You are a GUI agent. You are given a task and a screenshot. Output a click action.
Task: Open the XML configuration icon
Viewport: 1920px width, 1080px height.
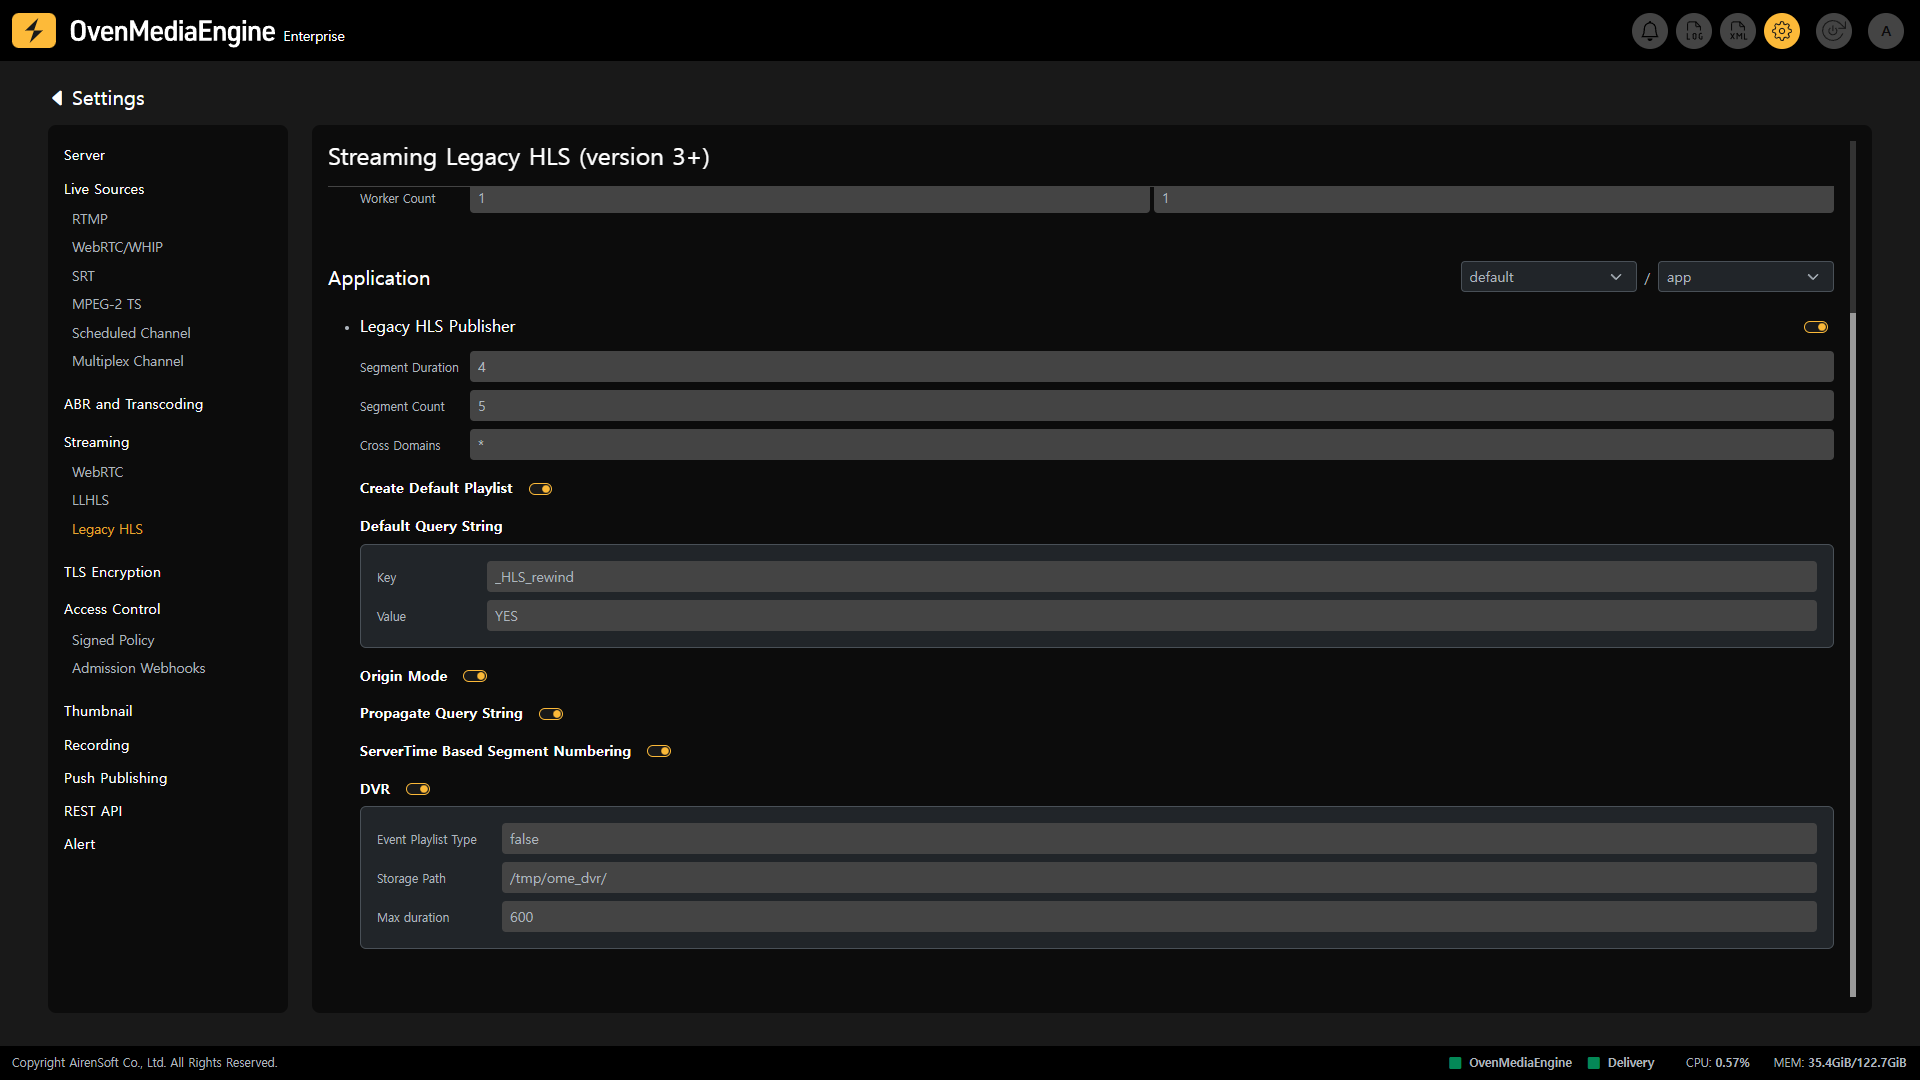1738,31
